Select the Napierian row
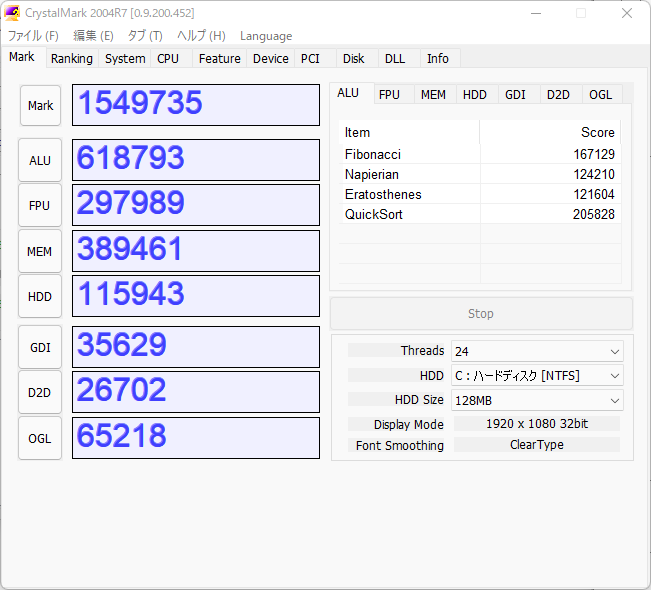The height and width of the screenshot is (590, 651). [x=480, y=174]
